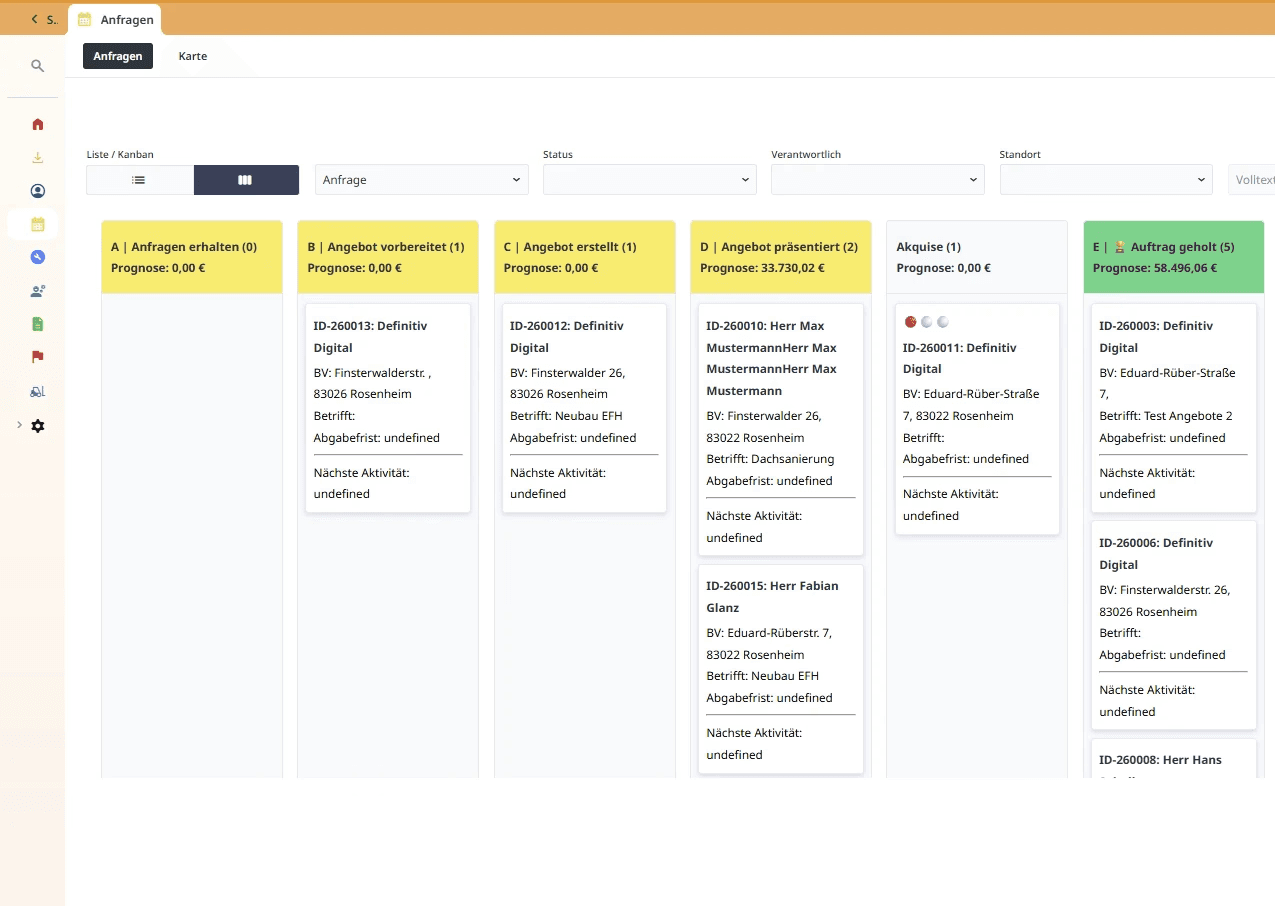Viewport: 1275px width, 906px height.
Task: Open the Verantwortlich dropdown
Action: click(x=877, y=180)
